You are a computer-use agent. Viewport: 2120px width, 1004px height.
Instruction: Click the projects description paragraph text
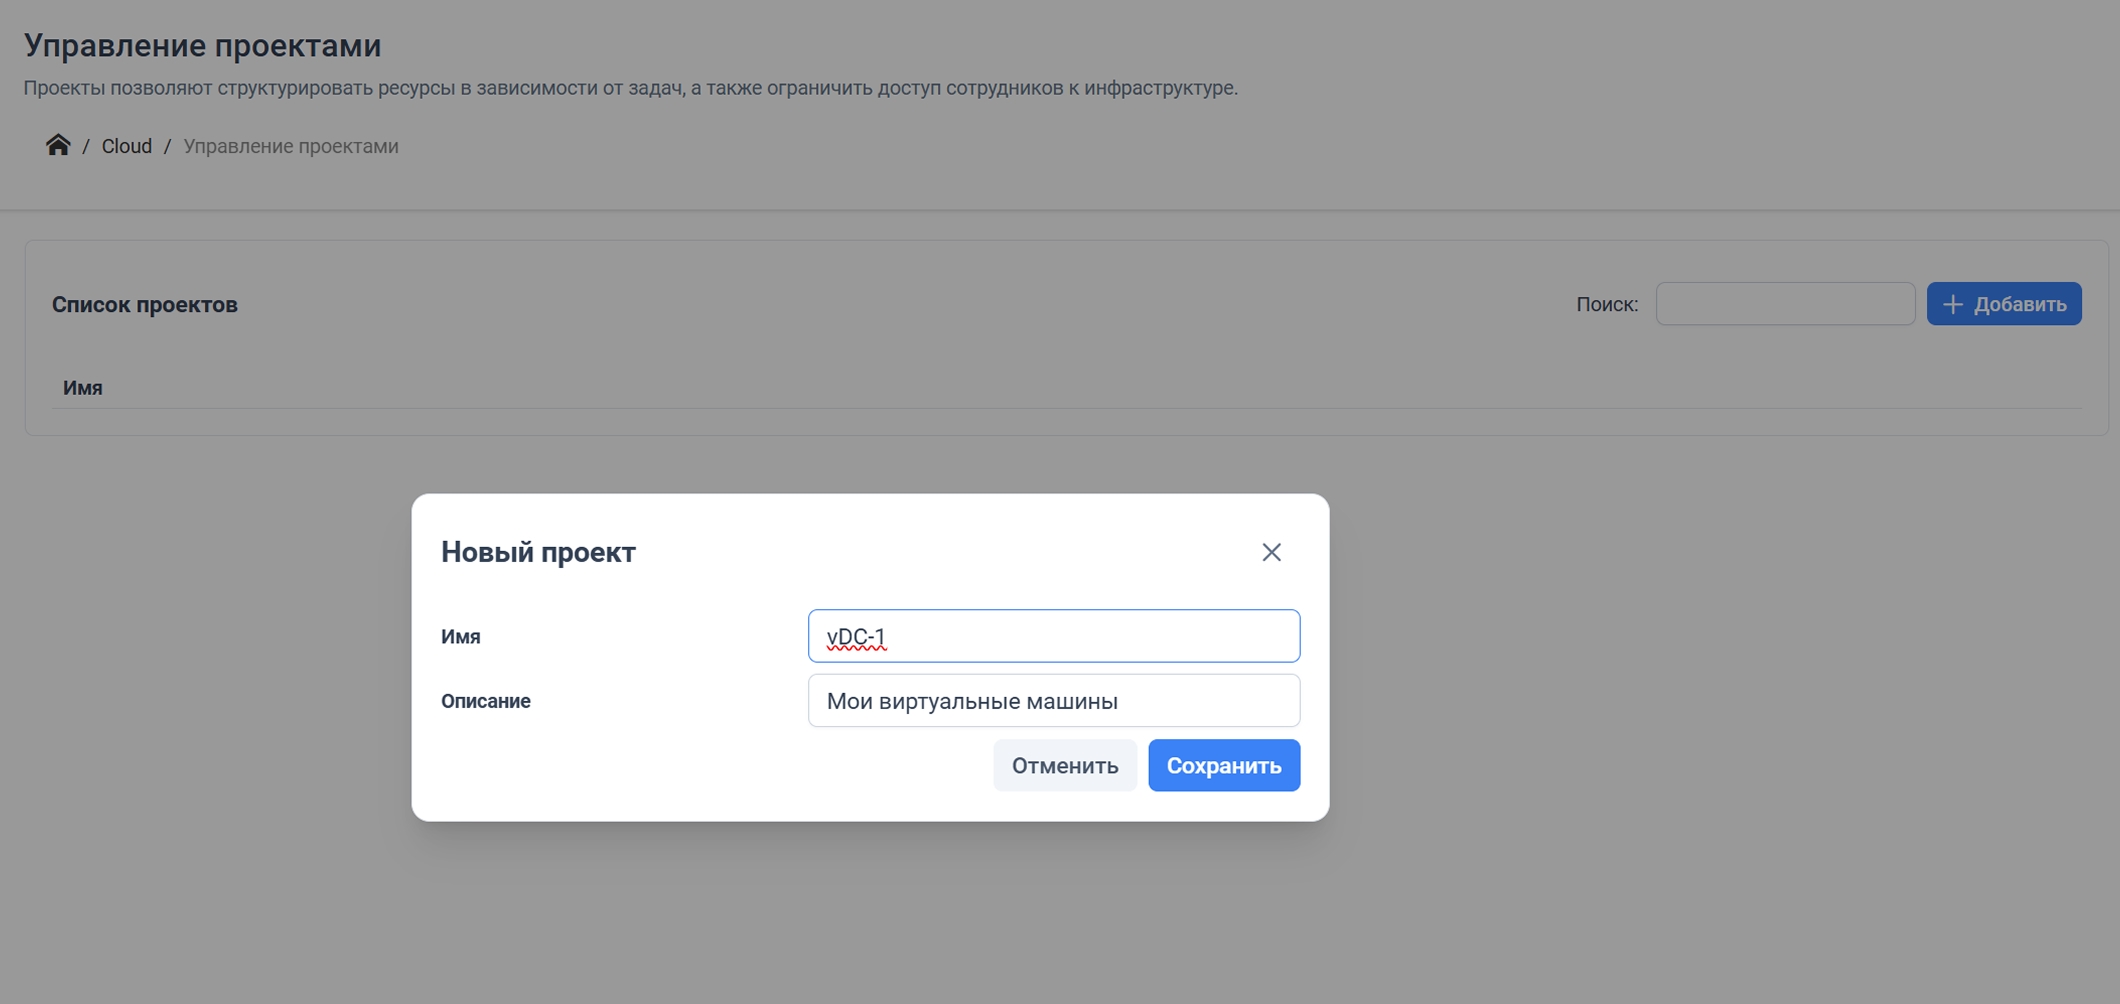click(x=631, y=88)
